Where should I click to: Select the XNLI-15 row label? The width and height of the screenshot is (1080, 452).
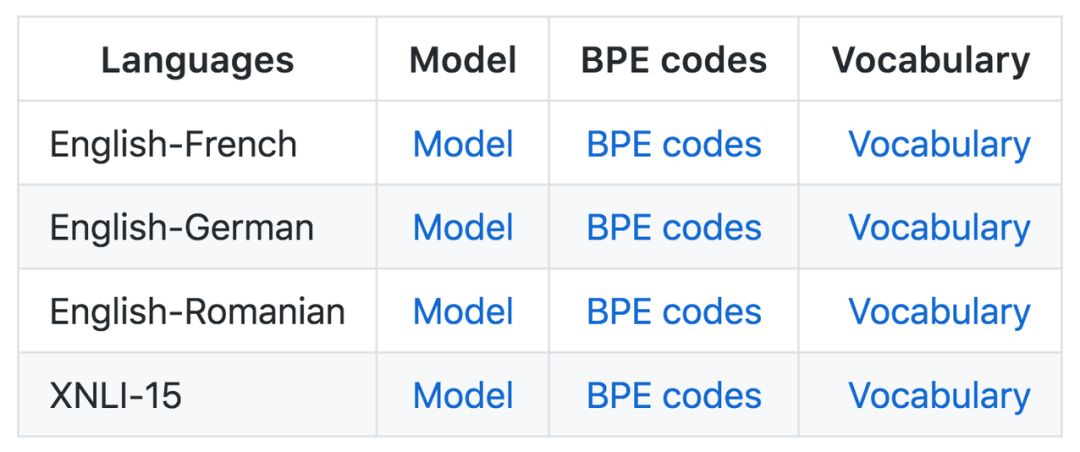(116, 396)
